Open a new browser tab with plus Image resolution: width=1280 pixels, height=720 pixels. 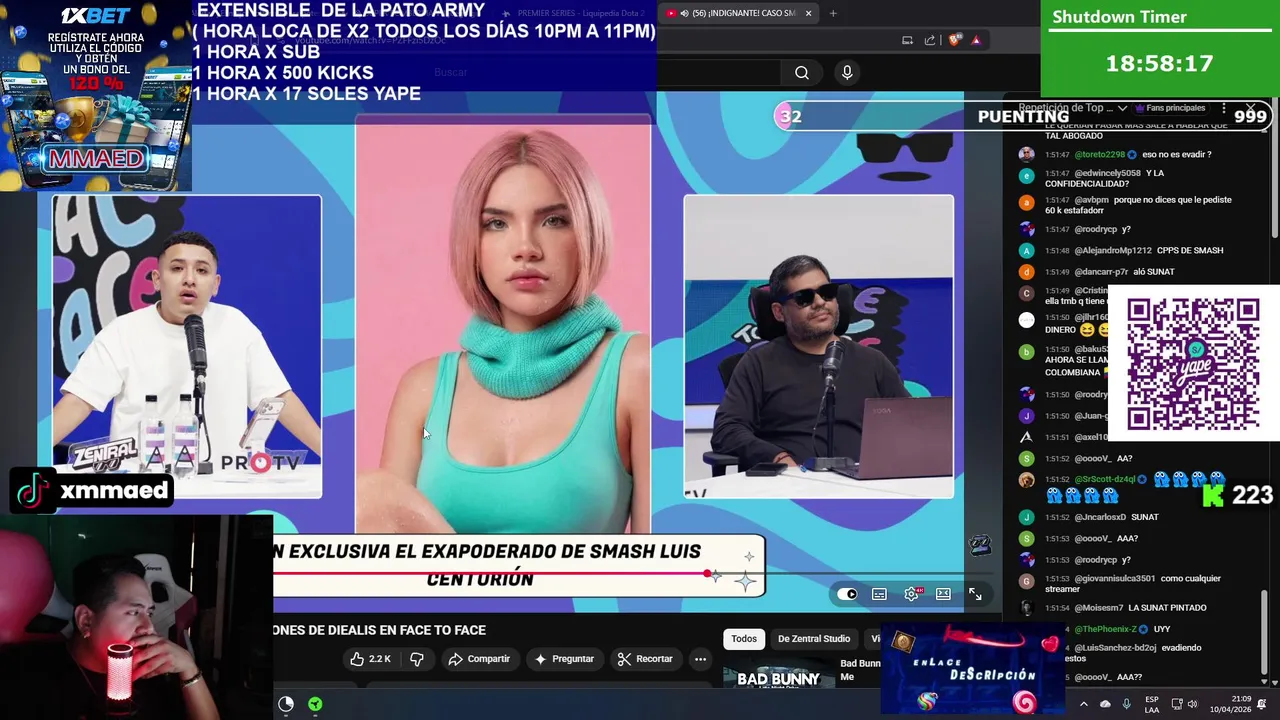point(833,13)
